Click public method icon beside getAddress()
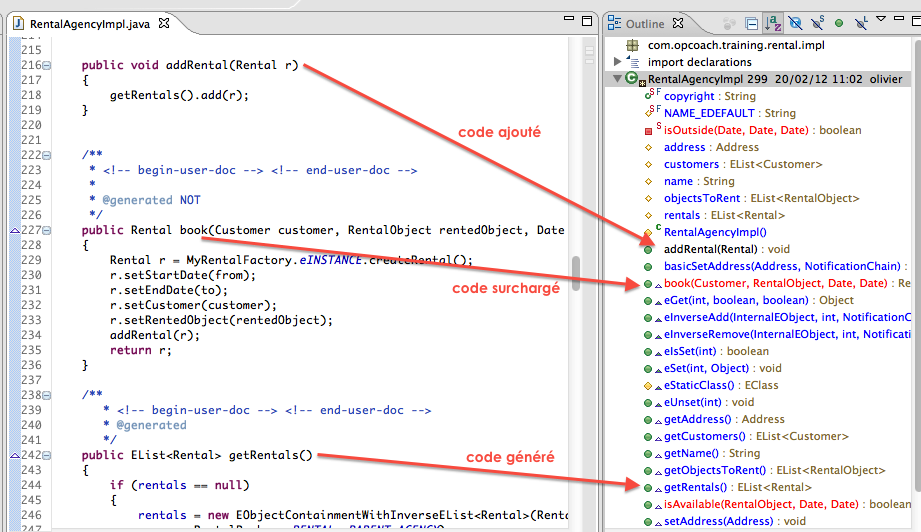 point(648,420)
